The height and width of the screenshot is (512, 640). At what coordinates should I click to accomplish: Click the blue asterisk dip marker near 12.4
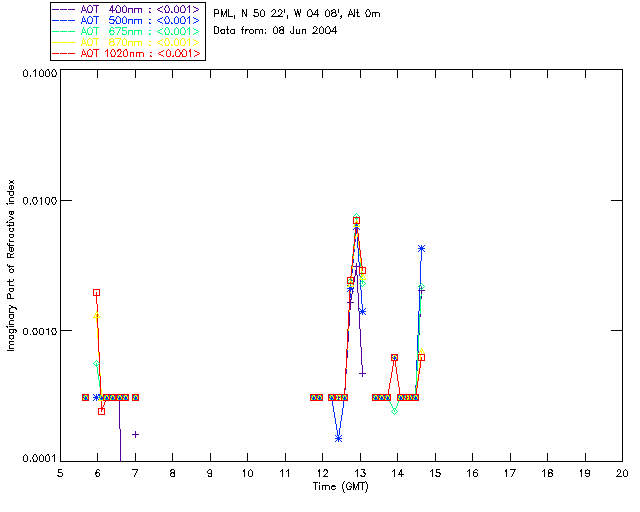(338, 439)
